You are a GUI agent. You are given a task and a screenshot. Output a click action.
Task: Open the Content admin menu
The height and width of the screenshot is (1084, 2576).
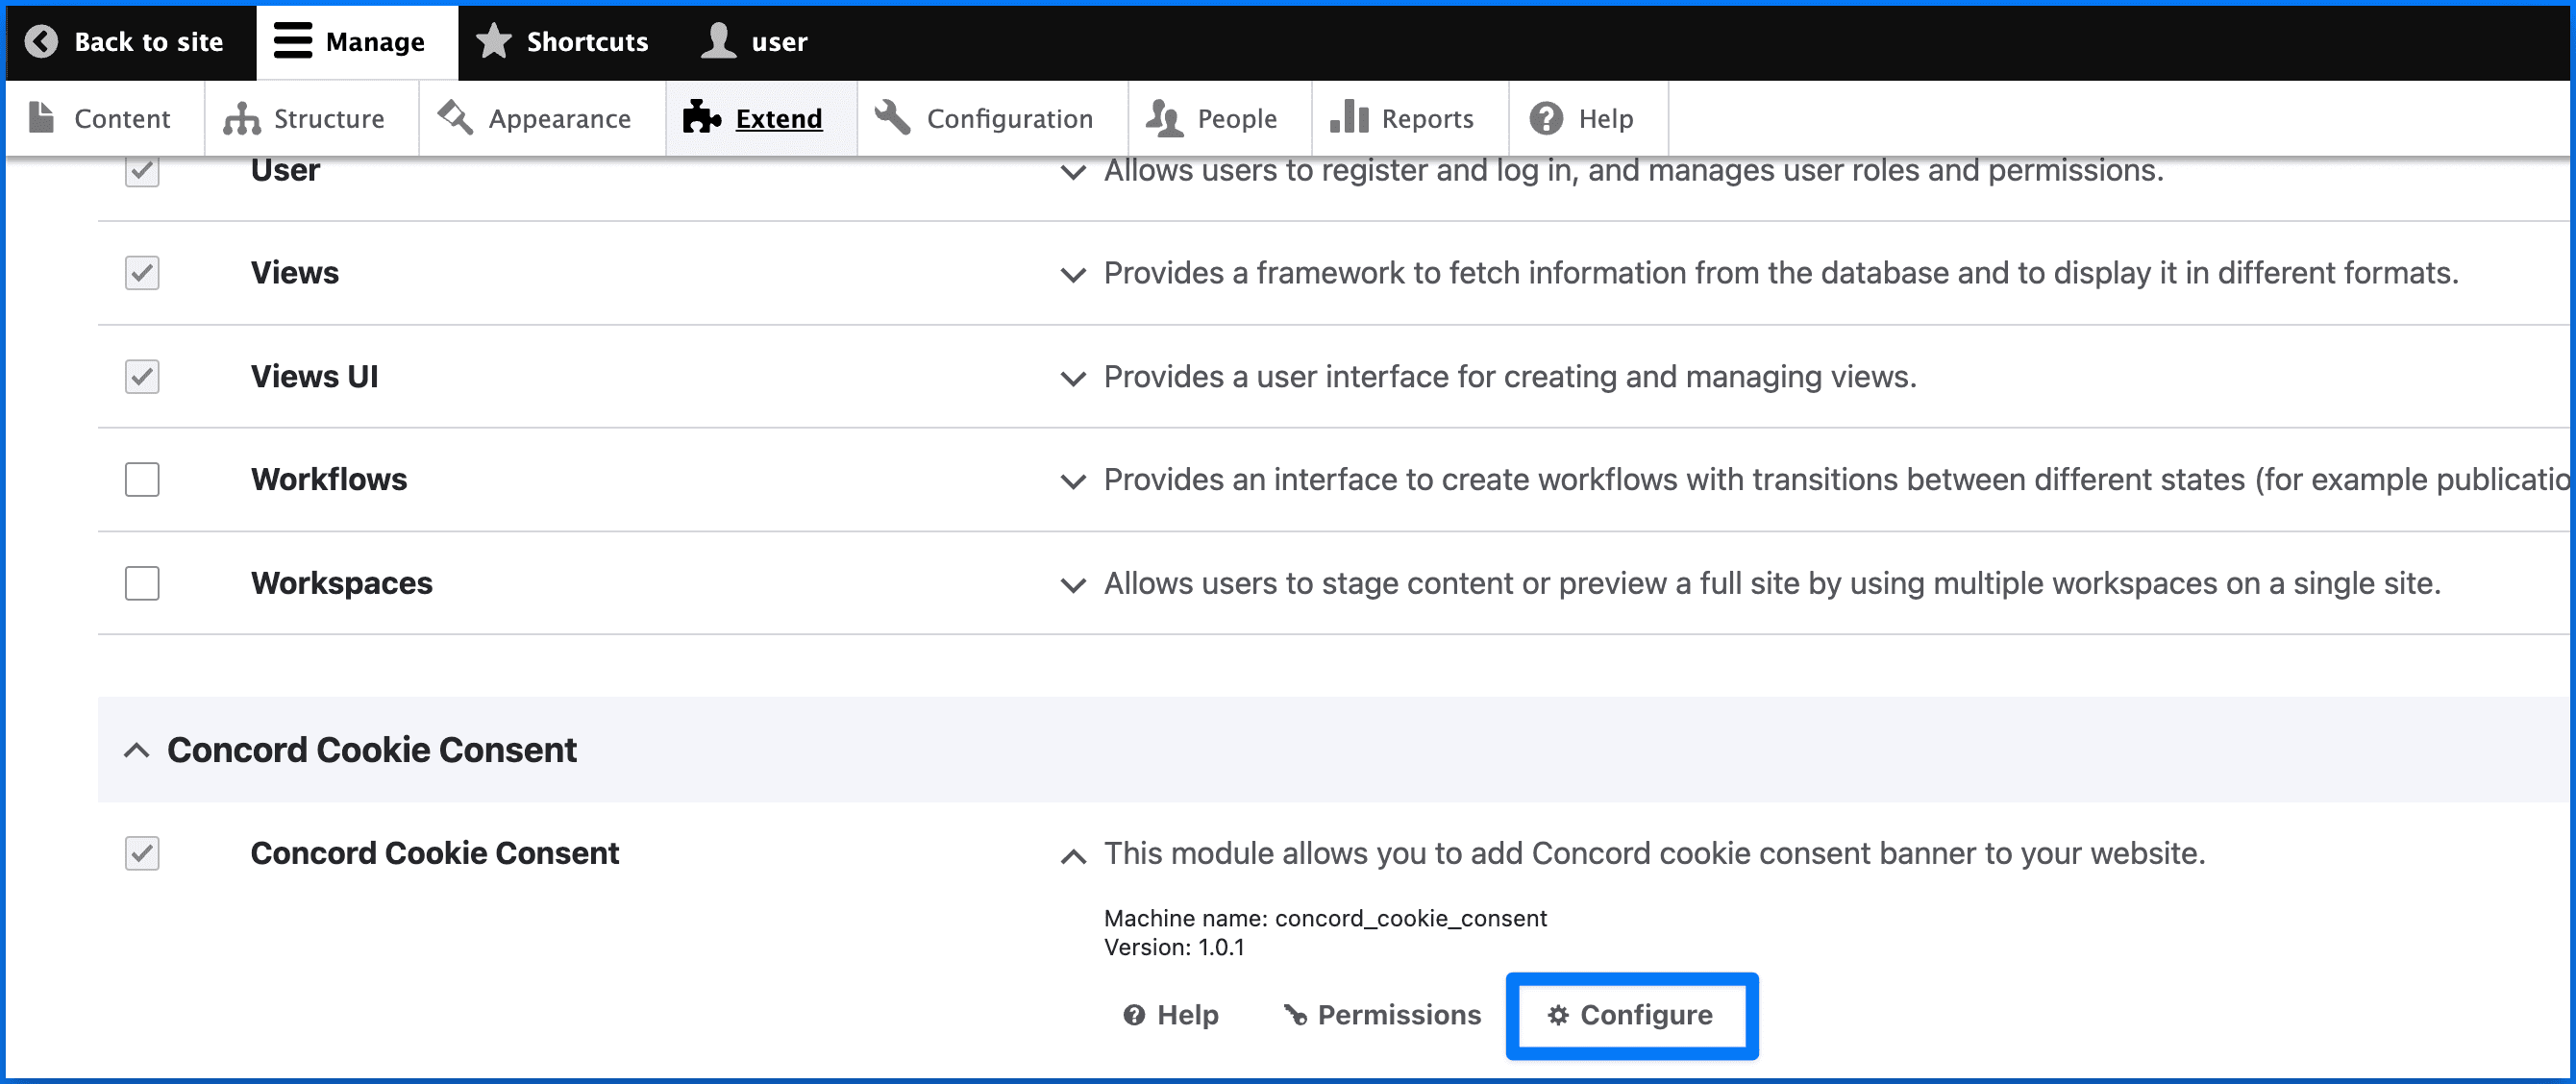tap(102, 119)
